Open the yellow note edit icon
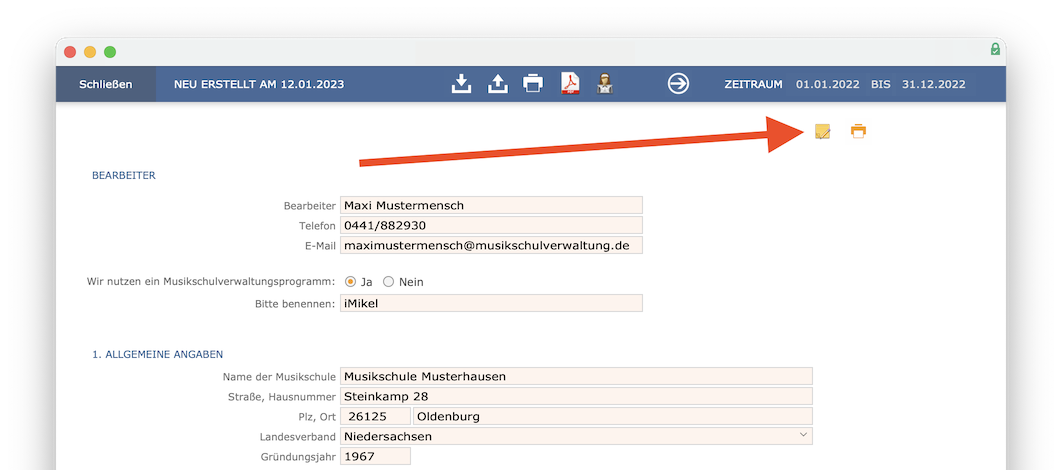The image size is (1062, 470). (822, 131)
